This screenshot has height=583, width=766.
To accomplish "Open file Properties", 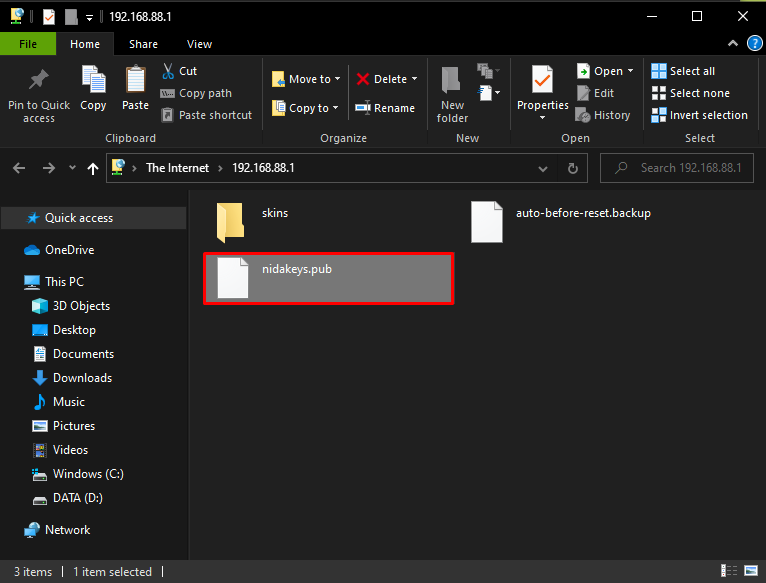I will tap(542, 87).
